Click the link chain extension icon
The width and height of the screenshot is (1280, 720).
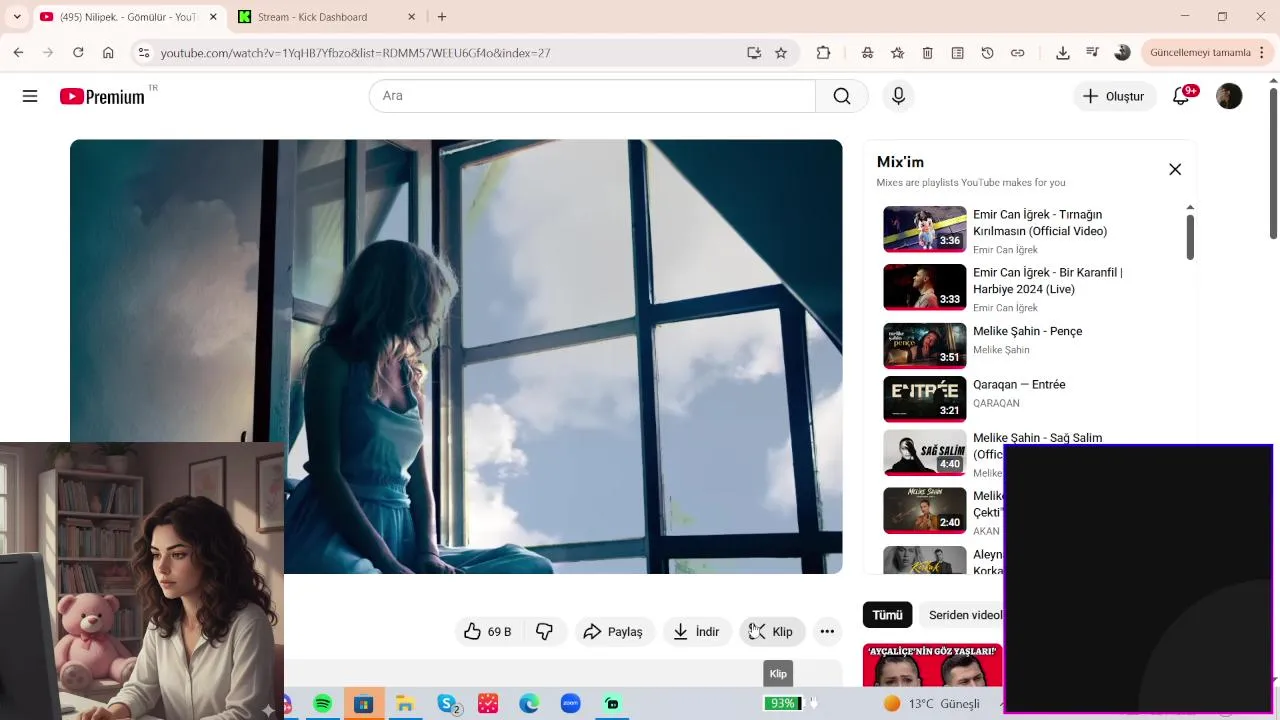point(1017,53)
